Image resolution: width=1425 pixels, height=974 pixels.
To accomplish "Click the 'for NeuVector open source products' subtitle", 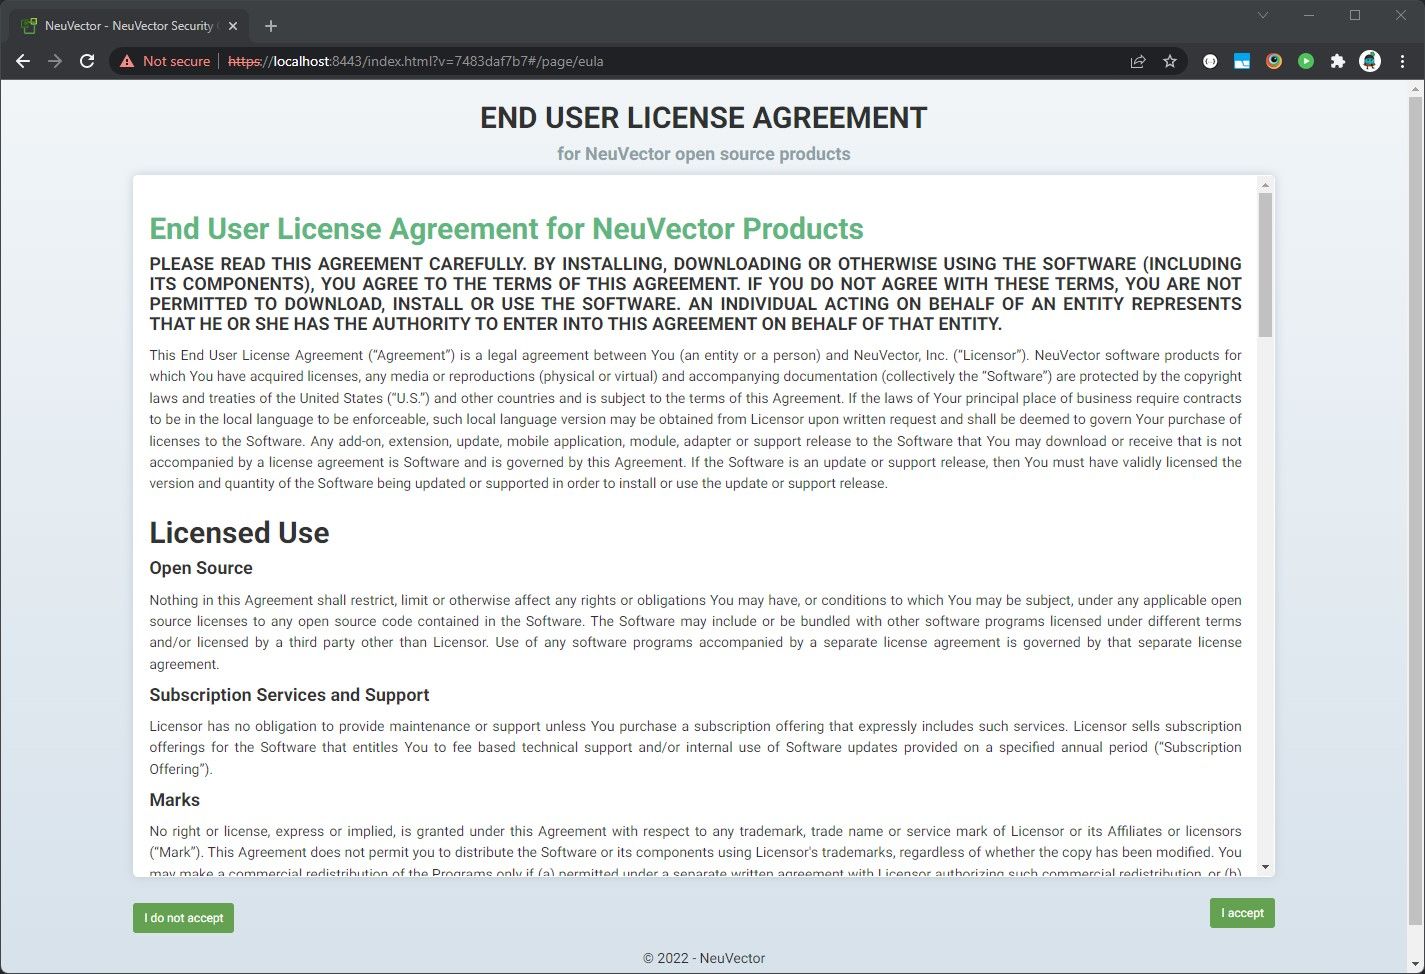I will [704, 154].
